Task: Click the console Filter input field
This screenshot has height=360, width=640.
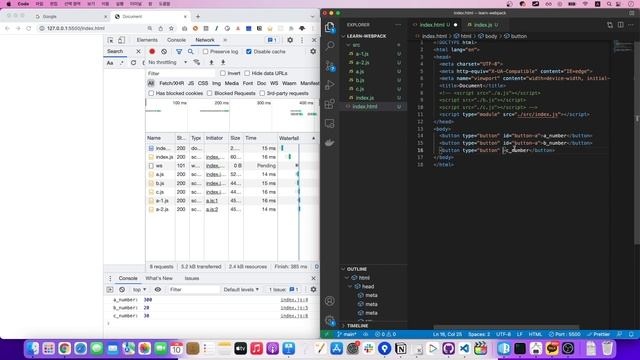Action: 194,289
